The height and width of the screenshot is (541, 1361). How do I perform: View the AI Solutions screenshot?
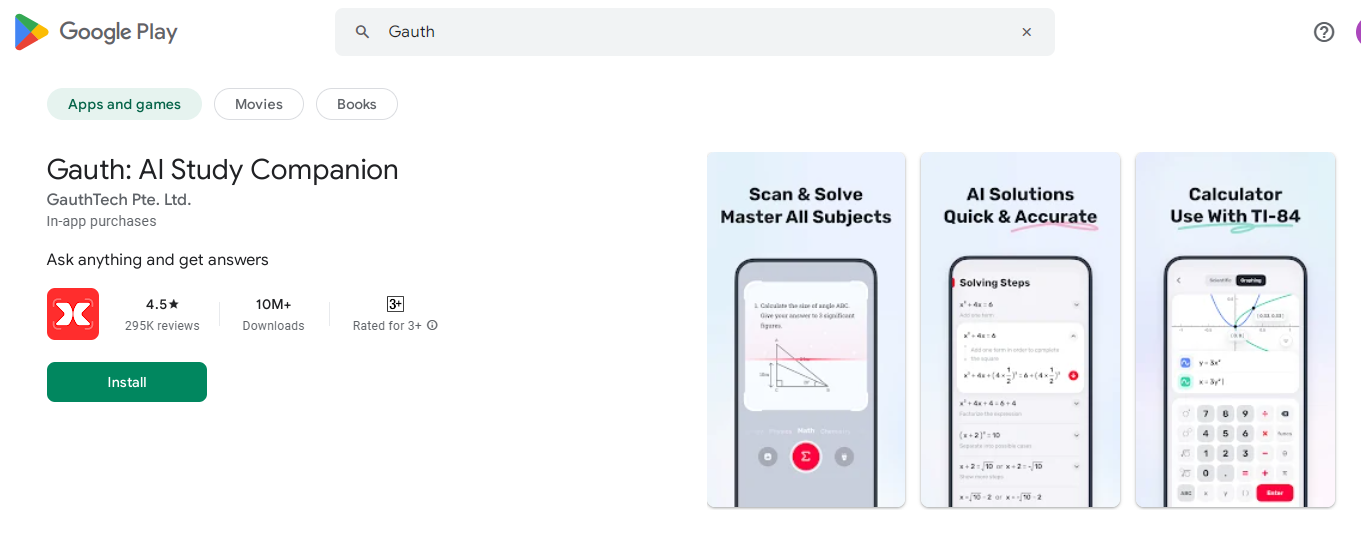[1020, 330]
